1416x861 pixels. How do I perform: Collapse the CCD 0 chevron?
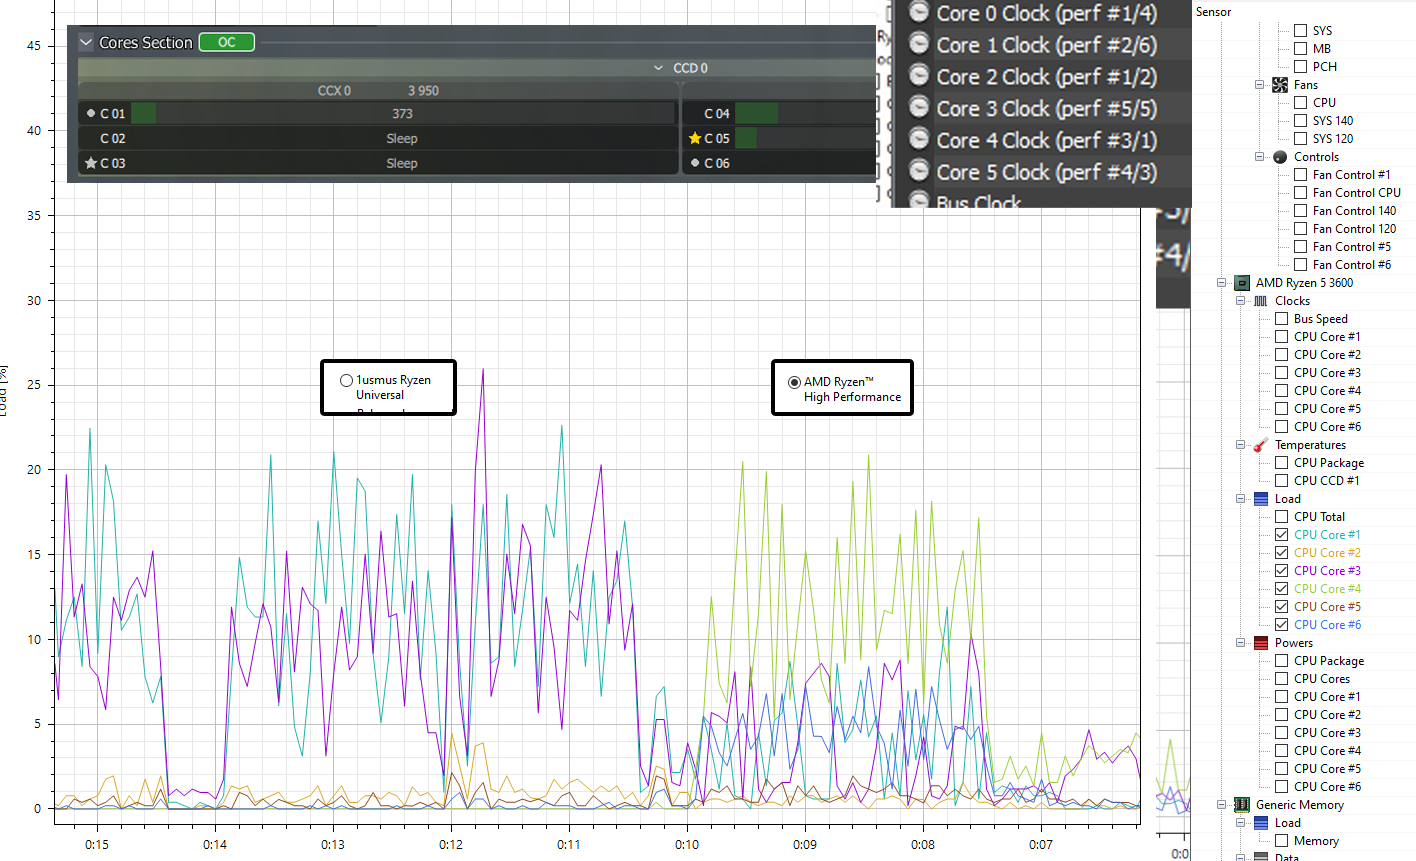[x=658, y=68]
